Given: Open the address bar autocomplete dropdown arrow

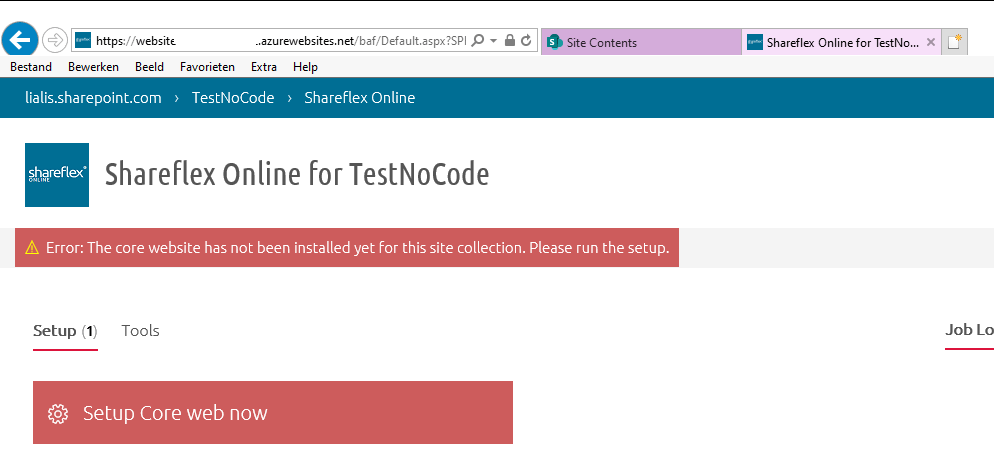Looking at the screenshot, I should pos(494,41).
